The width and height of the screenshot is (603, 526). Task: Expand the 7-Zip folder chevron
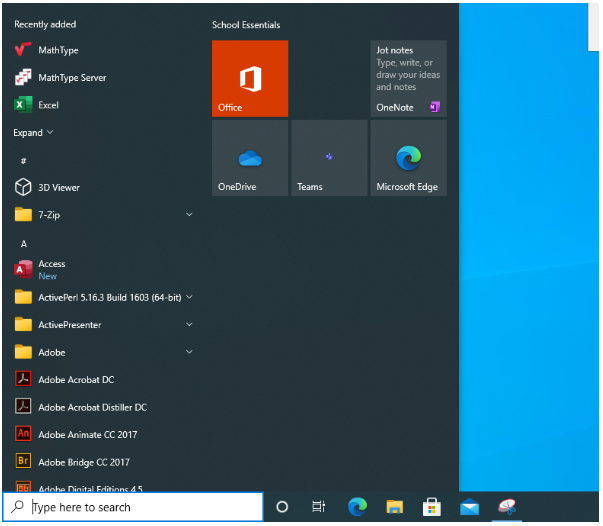tap(189, 215)
